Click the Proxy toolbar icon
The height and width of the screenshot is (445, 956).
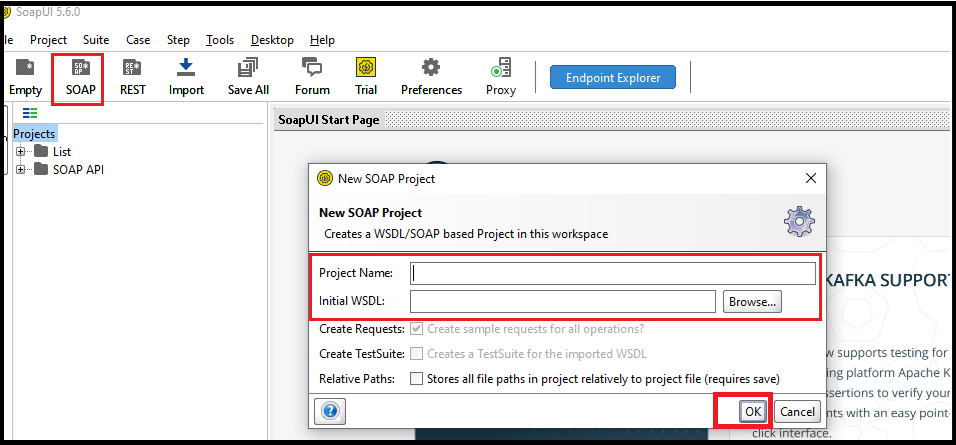point(501,67)
